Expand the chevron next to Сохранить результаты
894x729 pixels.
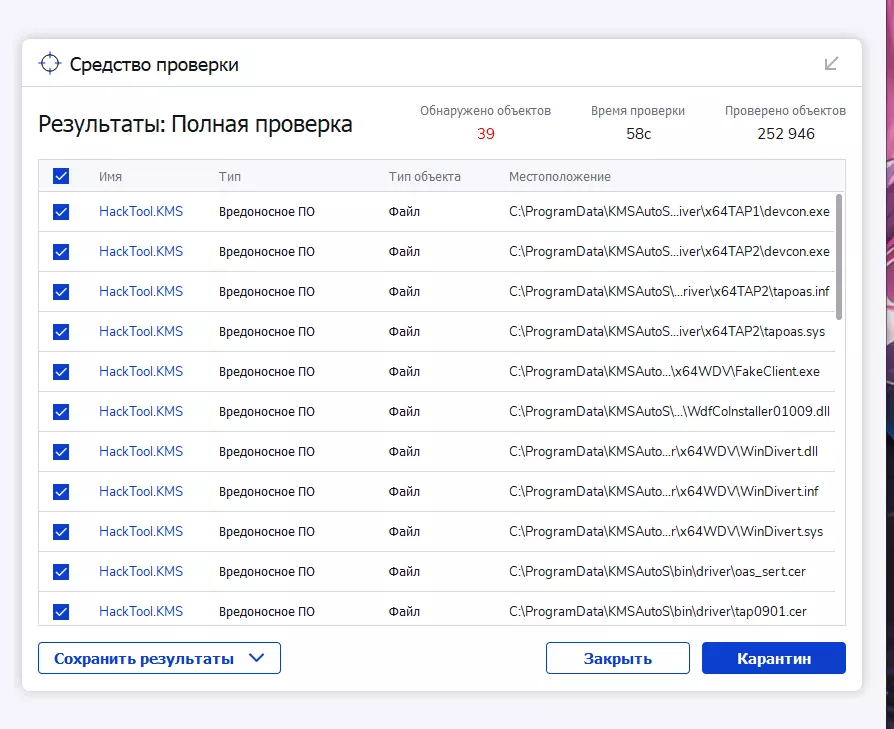point(257,658)
